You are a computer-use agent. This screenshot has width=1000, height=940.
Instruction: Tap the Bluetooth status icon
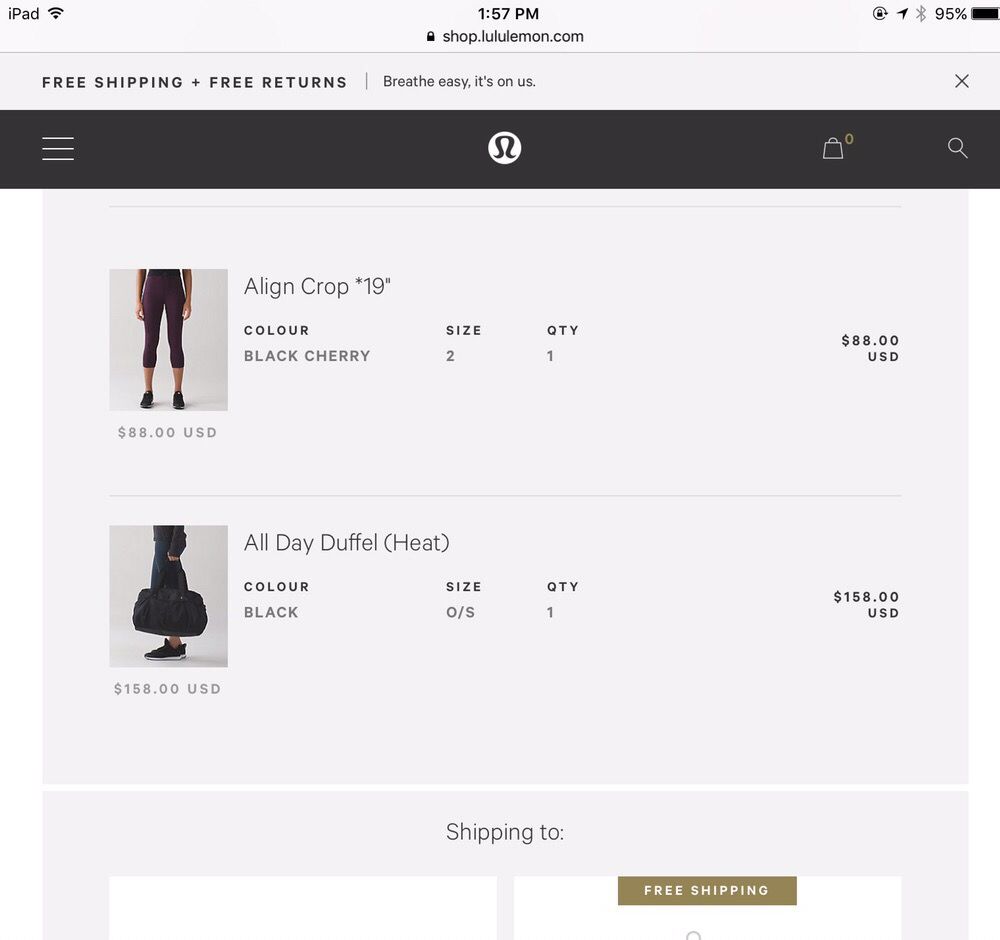coord(921,14)
